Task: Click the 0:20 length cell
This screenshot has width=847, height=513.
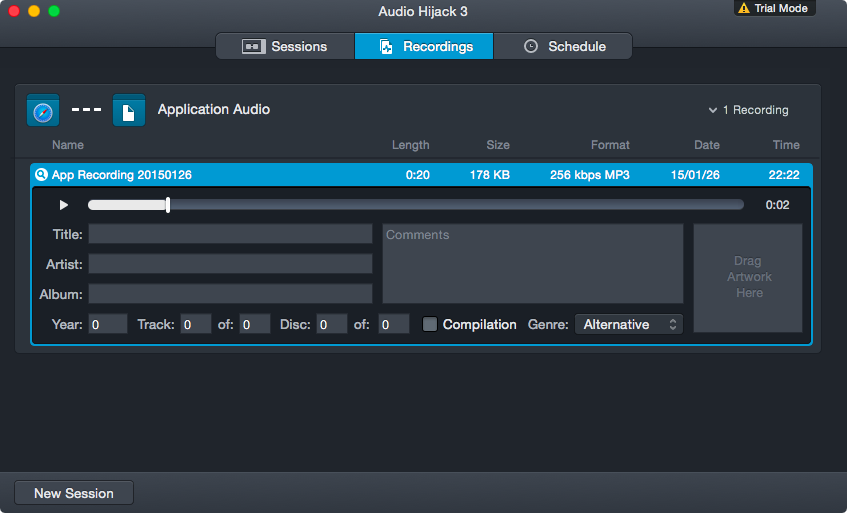Action: (x=418, y=175)
